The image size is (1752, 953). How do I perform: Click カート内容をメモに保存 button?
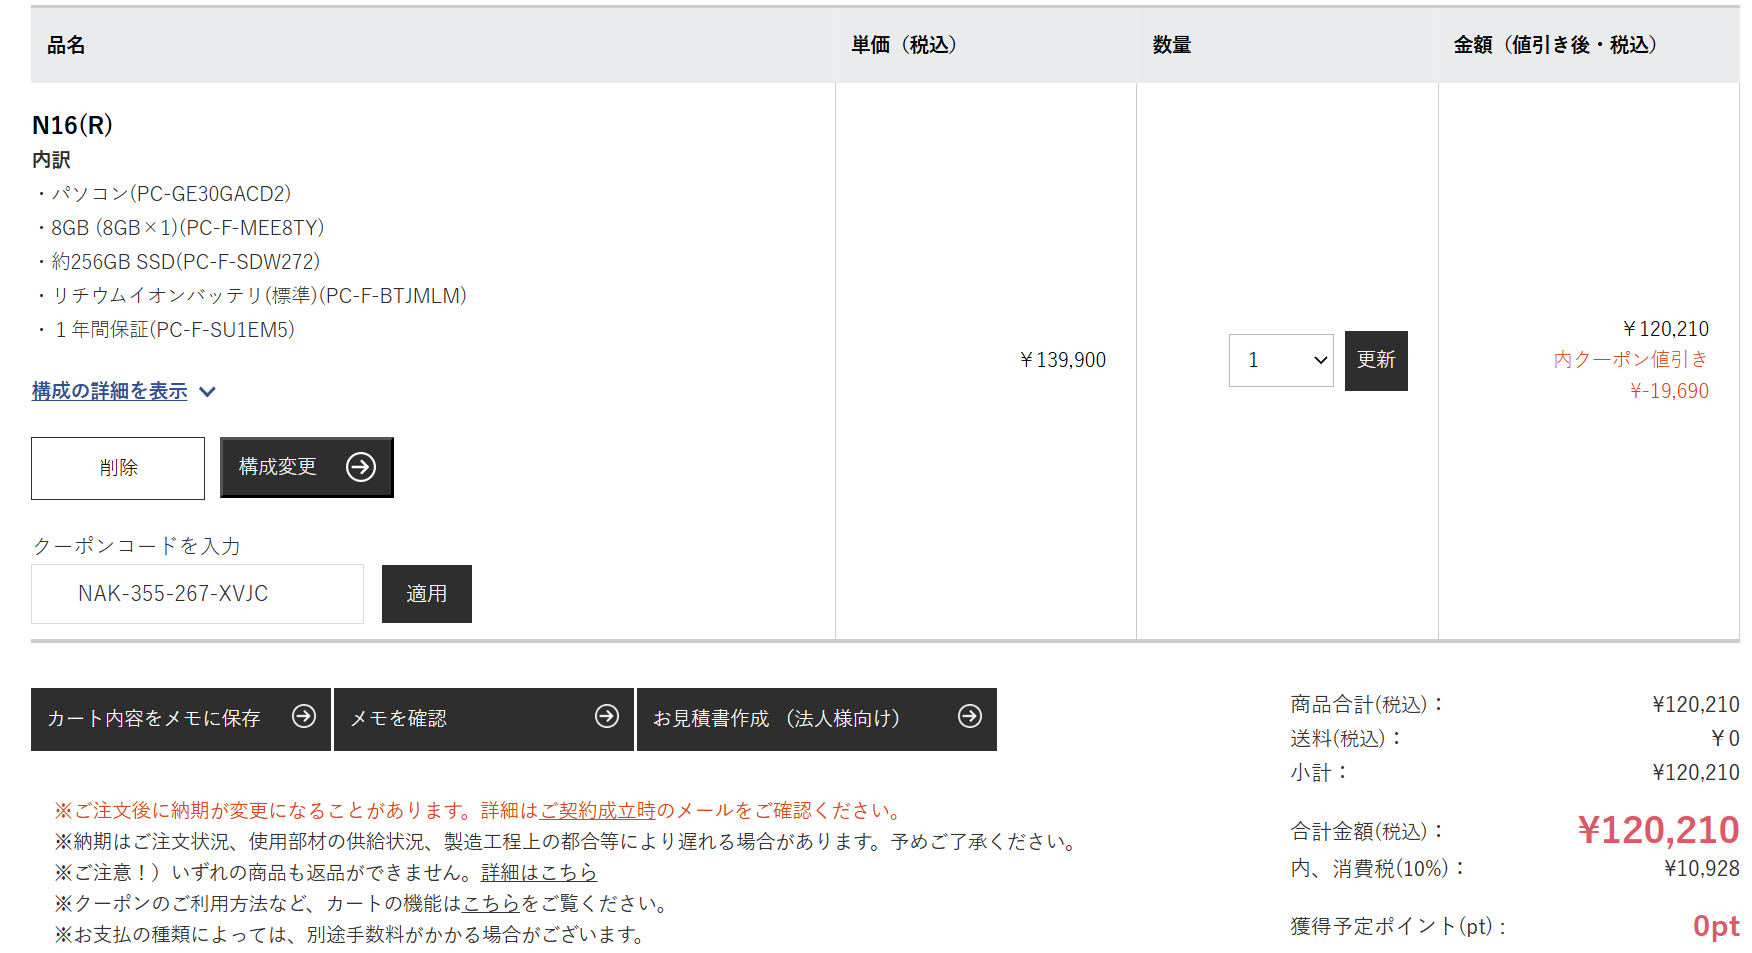click(x=181, y=719)
